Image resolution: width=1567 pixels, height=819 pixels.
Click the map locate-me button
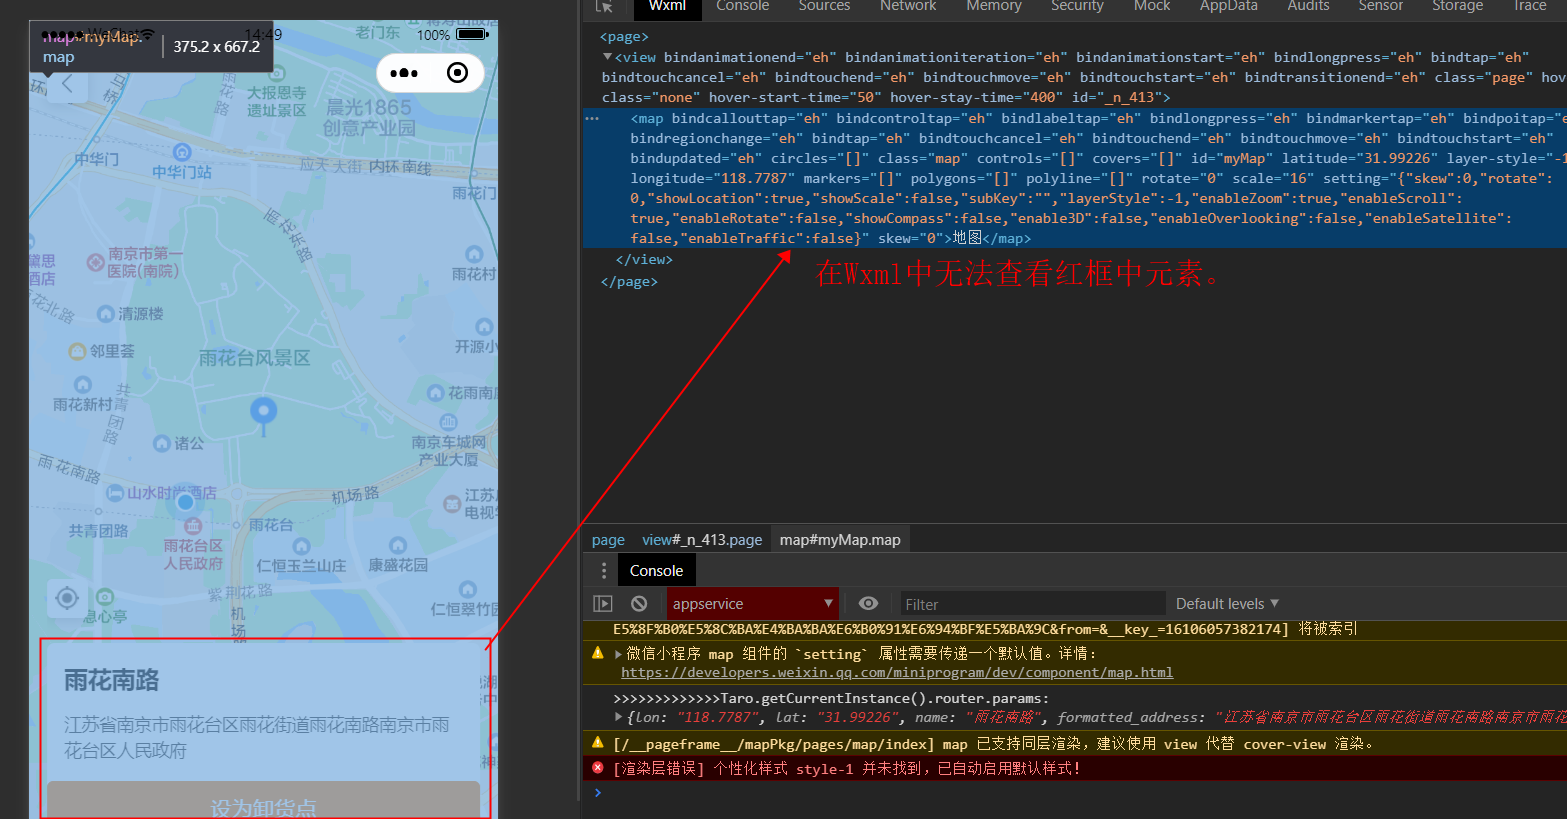point(67,598)
